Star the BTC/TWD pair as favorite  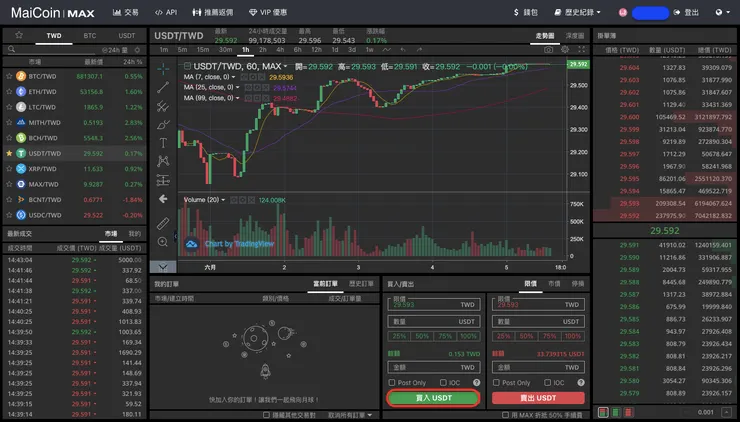point(9,76)
